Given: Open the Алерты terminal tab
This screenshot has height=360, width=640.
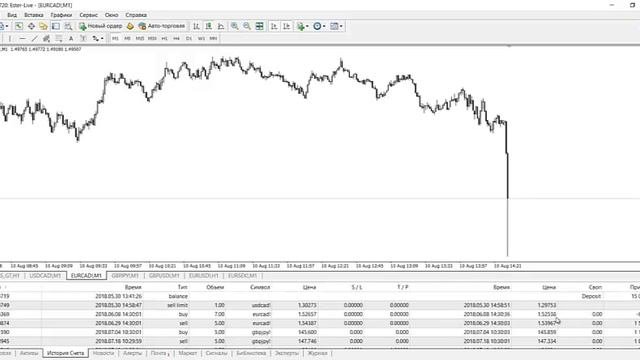Looking at the screenshot, I should point(133,353).
